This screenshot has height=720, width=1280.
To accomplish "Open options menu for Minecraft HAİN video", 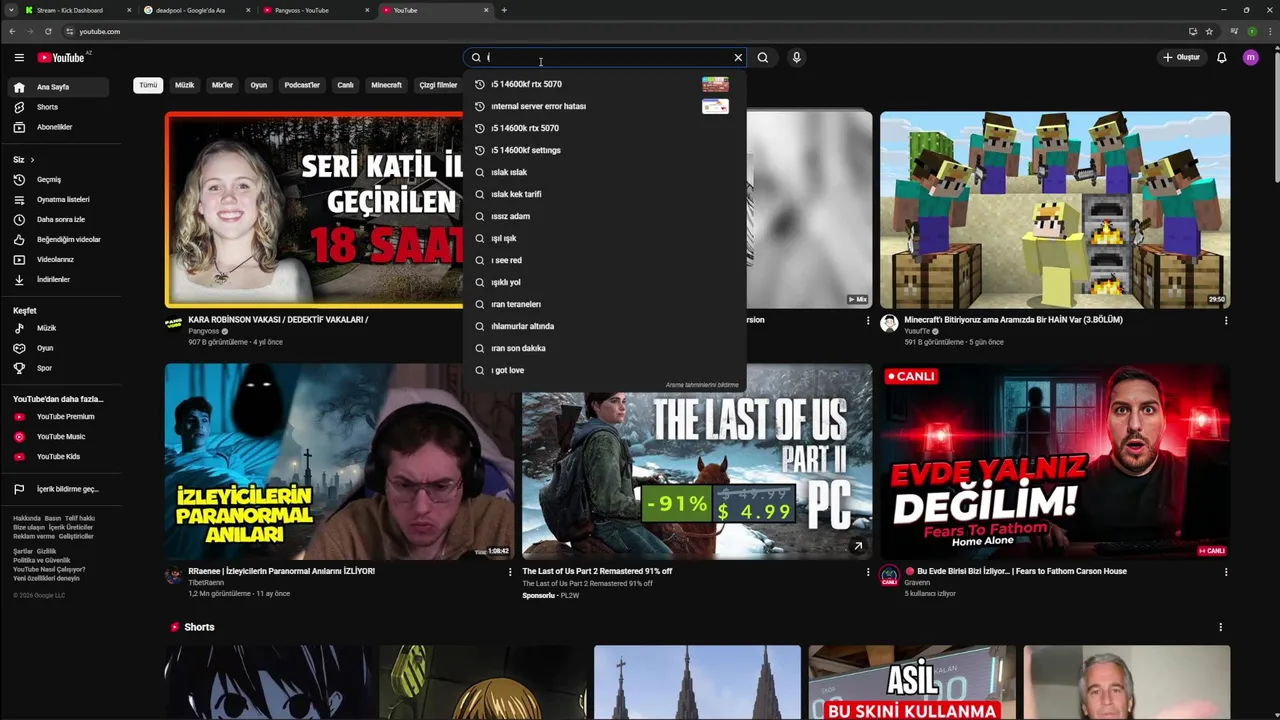I will pos(1225,321).
